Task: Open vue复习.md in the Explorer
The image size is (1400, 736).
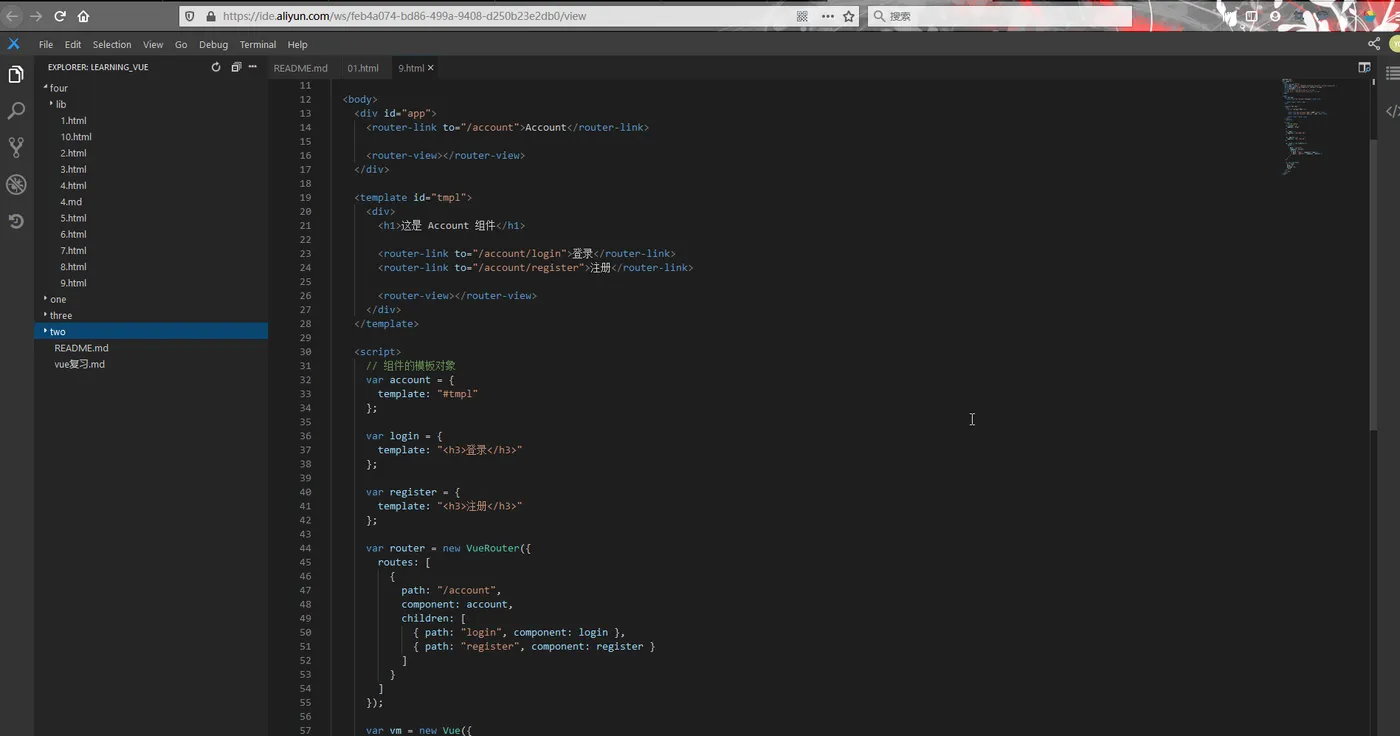Action: pos(79,364)
